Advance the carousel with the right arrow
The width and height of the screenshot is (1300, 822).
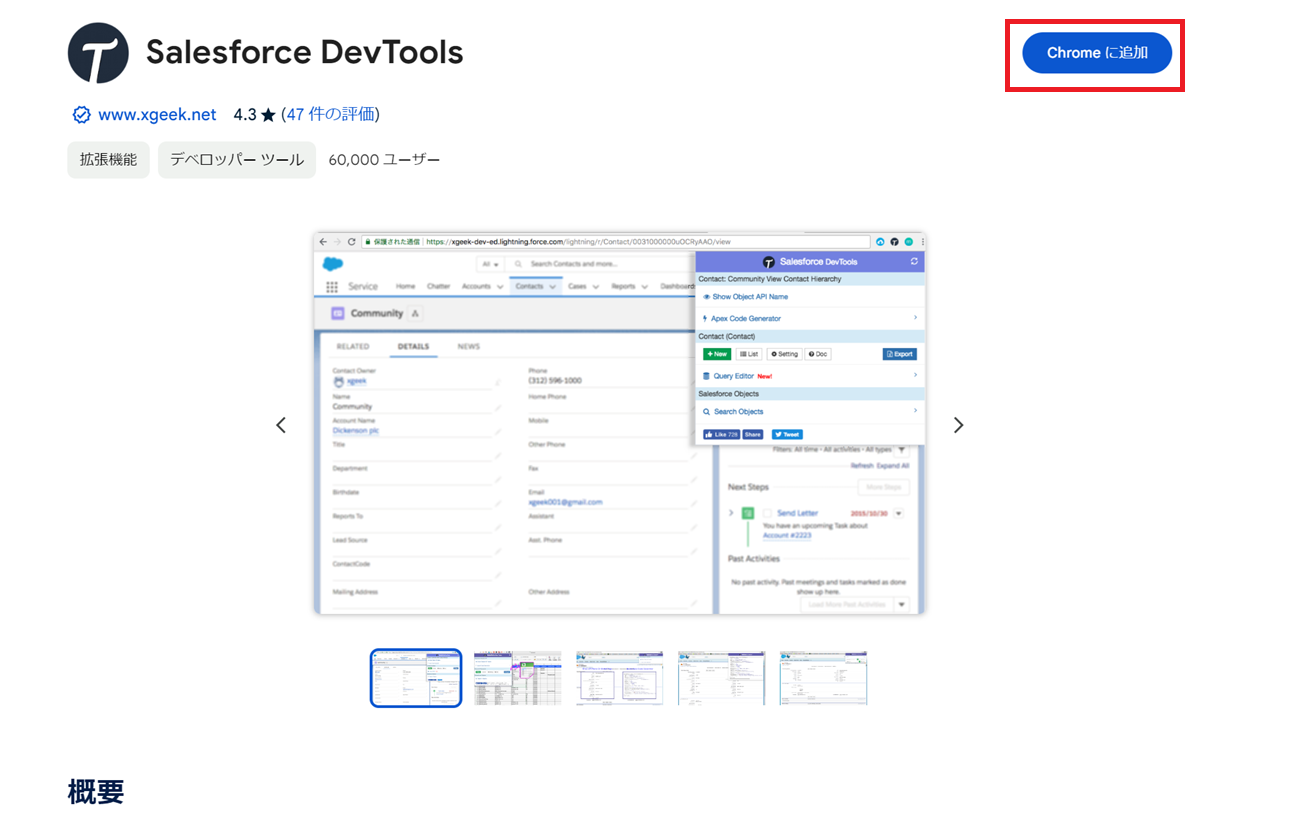tap(958, 424)
